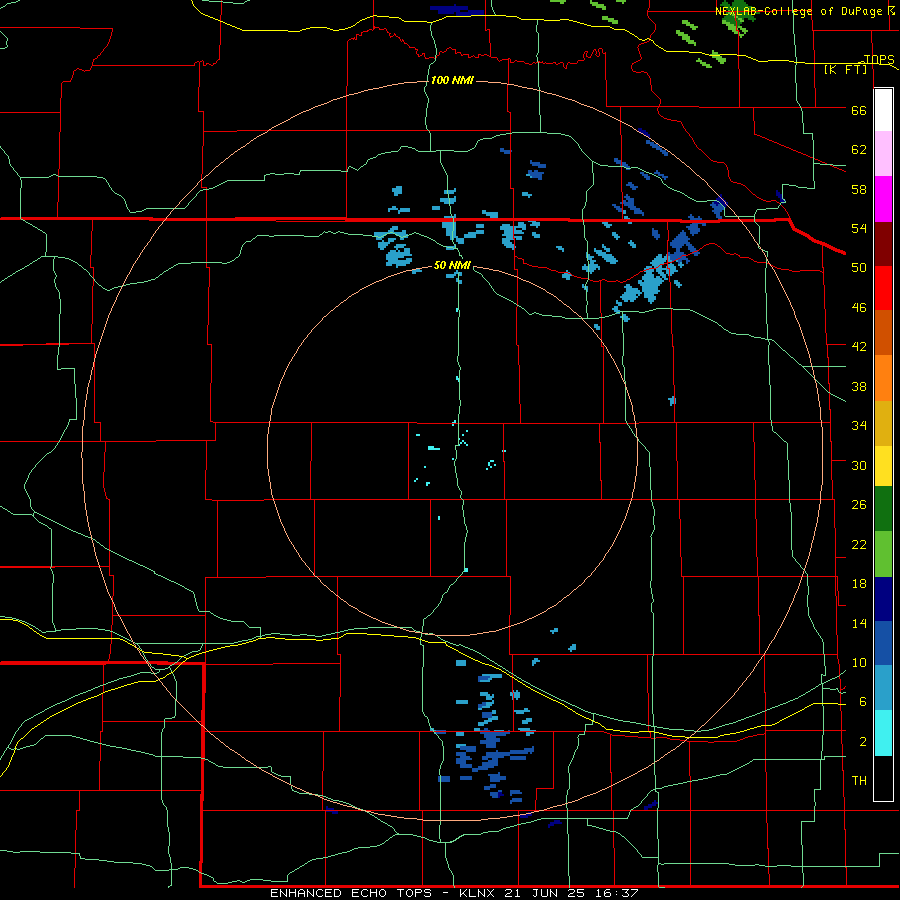Click the legend value 58
This screenshot has height=900, width=900.
click(x=859, y=189)
